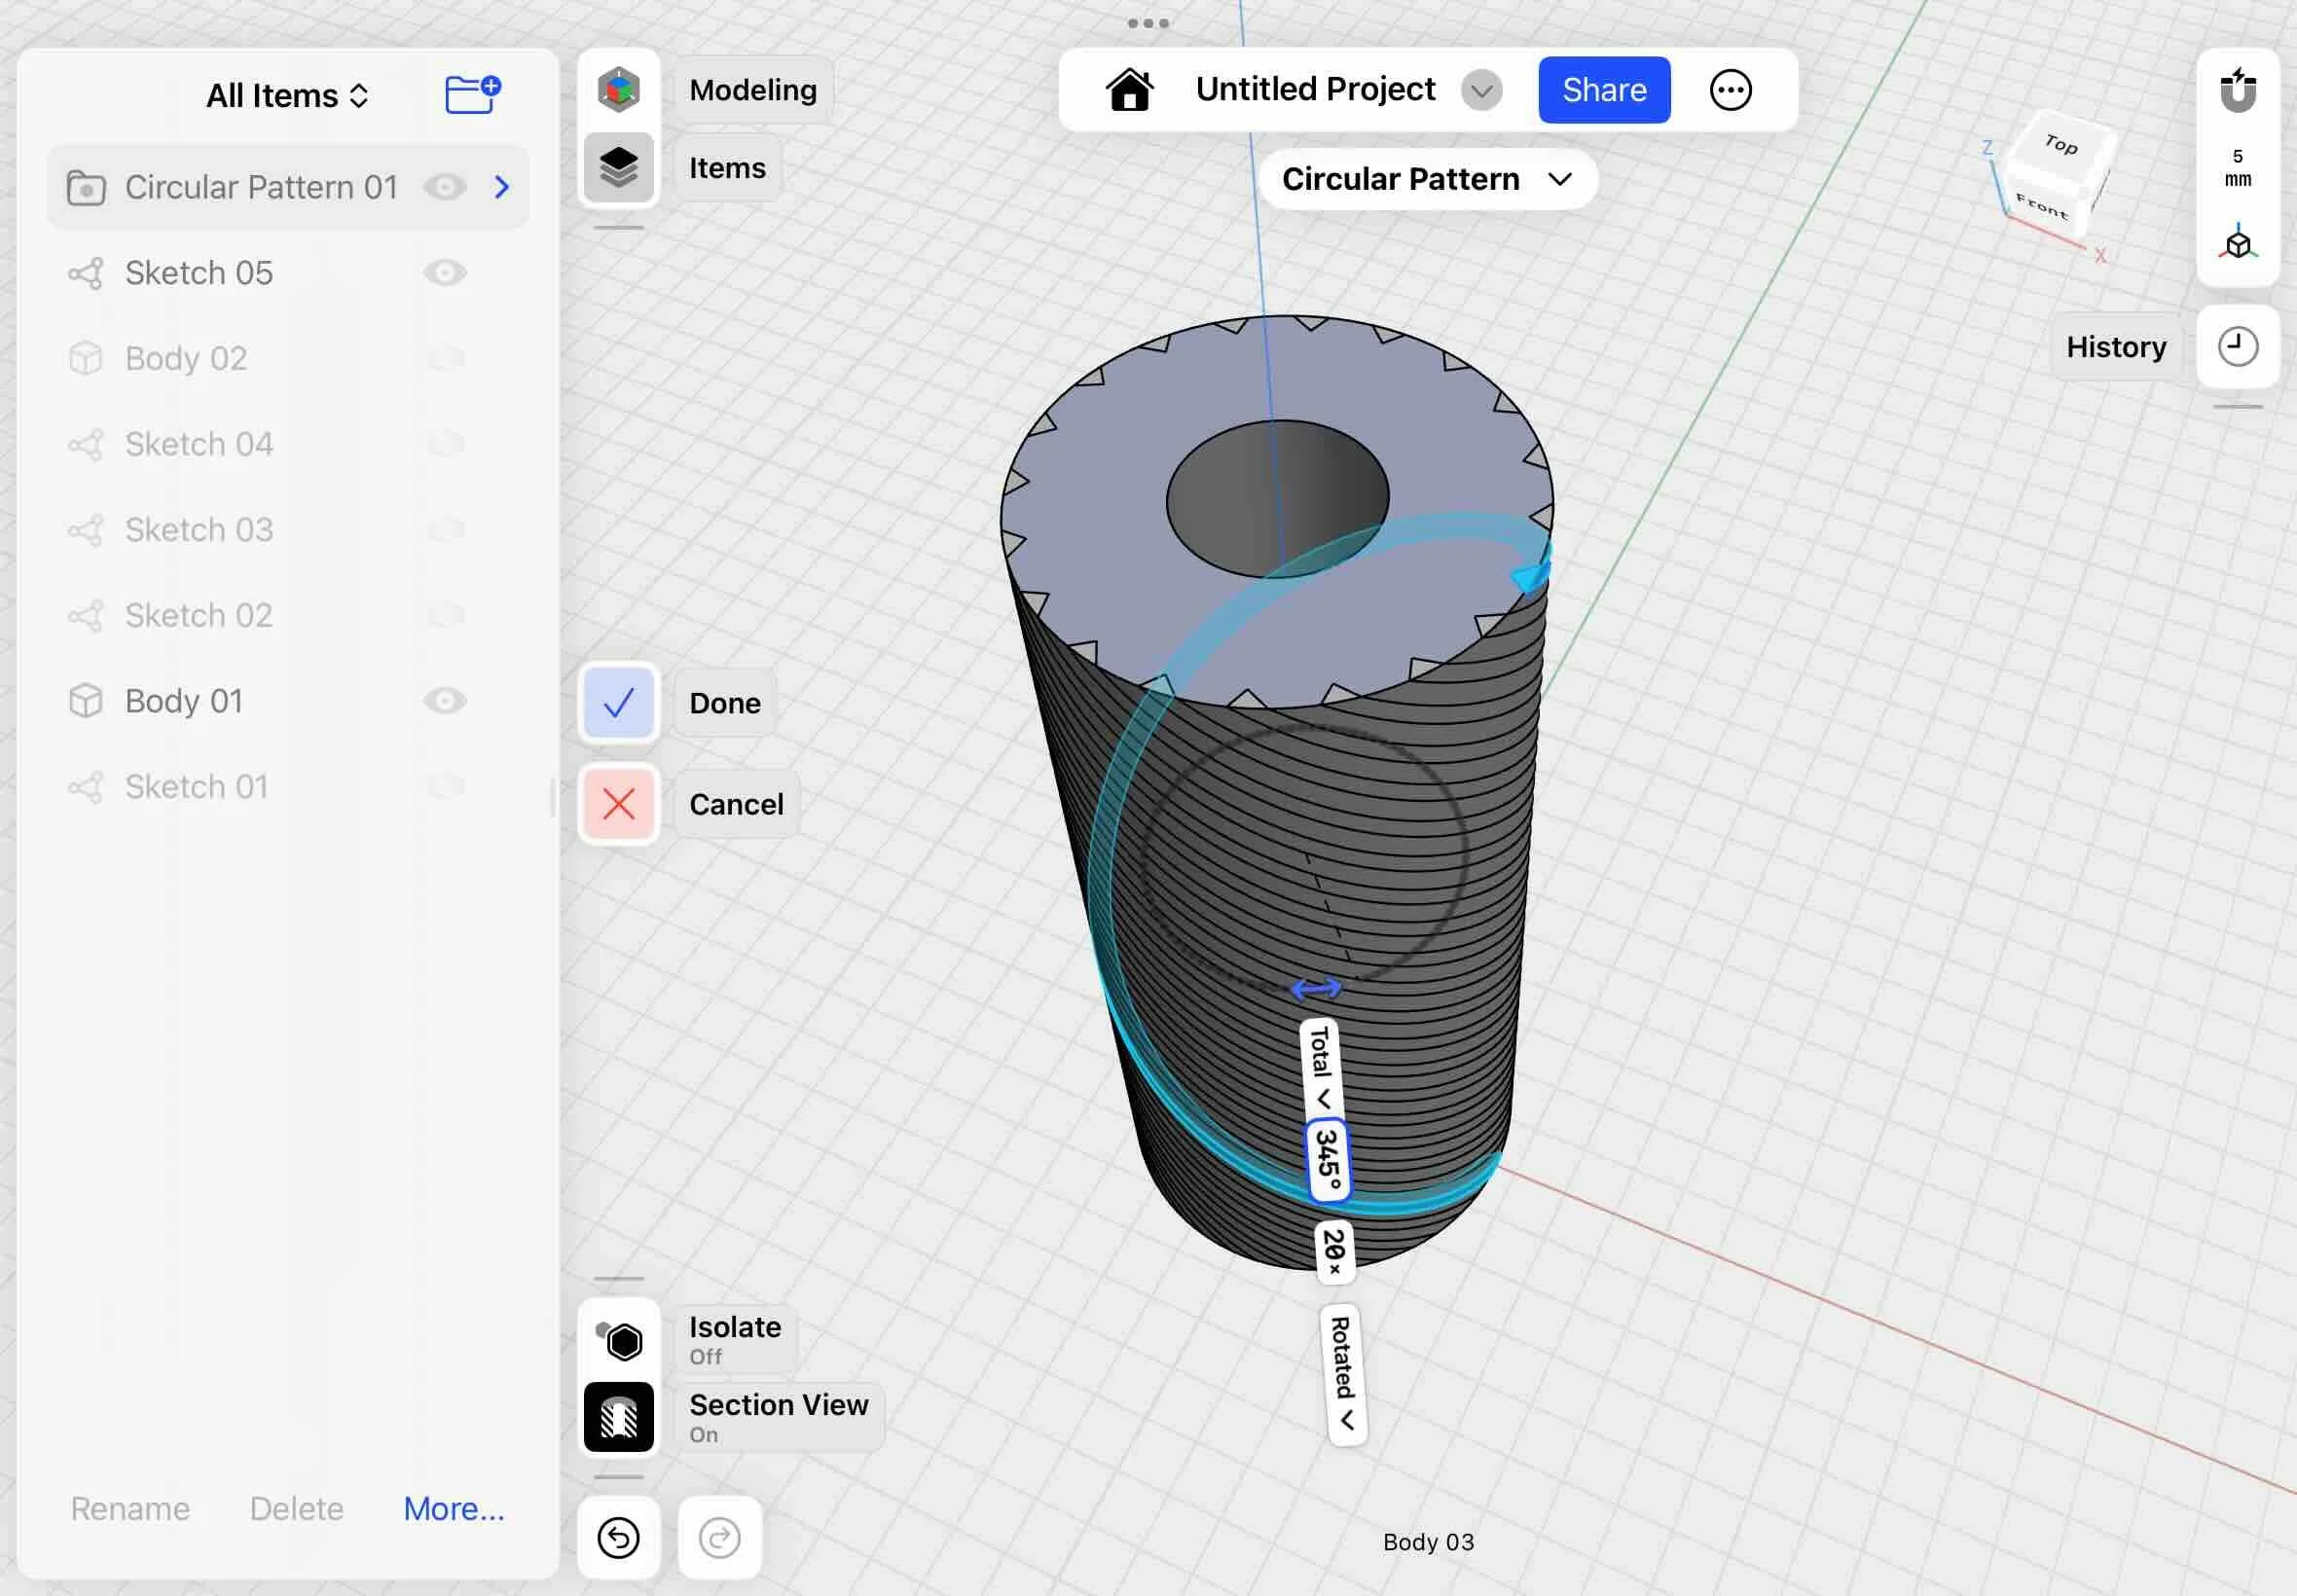2297x1596 pixels.
Task: Open the Circular Pattern tool dropdown
Action: [1427, 179]
